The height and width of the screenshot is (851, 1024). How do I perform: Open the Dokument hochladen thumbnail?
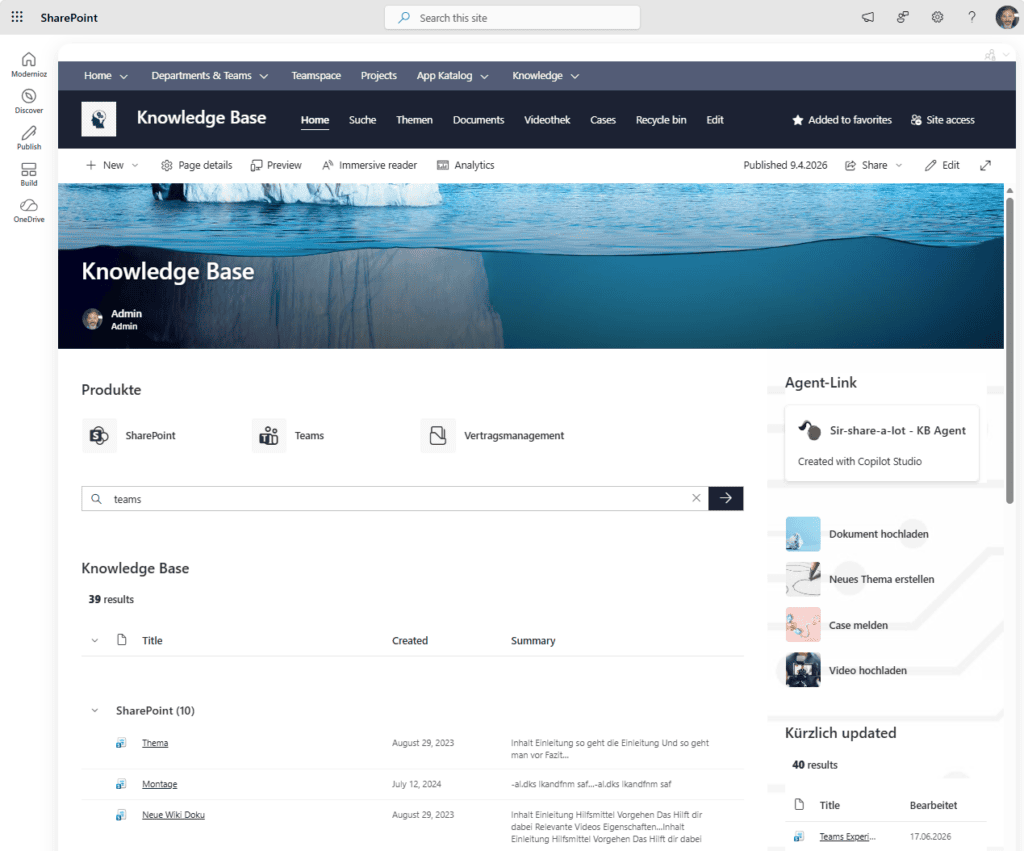pos(803,534)
